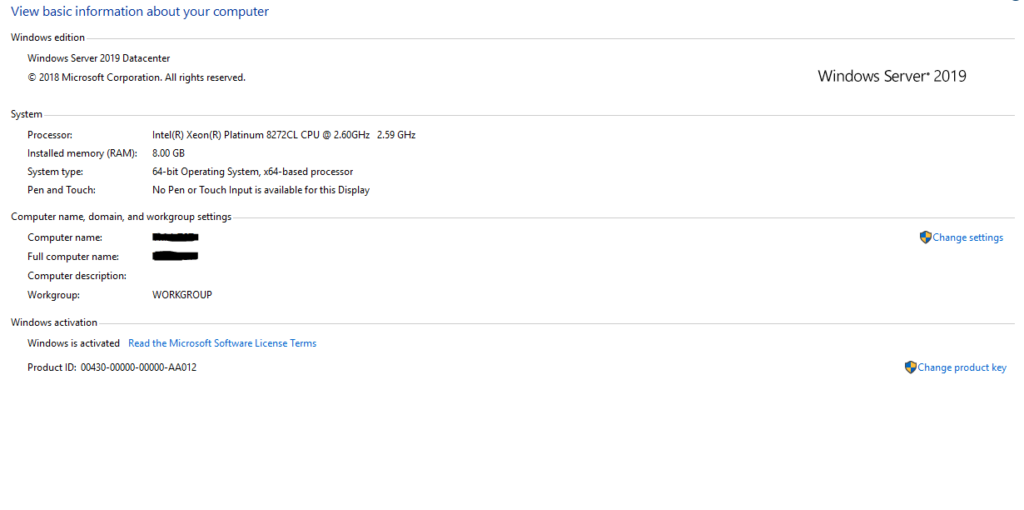Click the 'Pen and Touch:' label
The image size is (1024, 510).
click(61, 190)
